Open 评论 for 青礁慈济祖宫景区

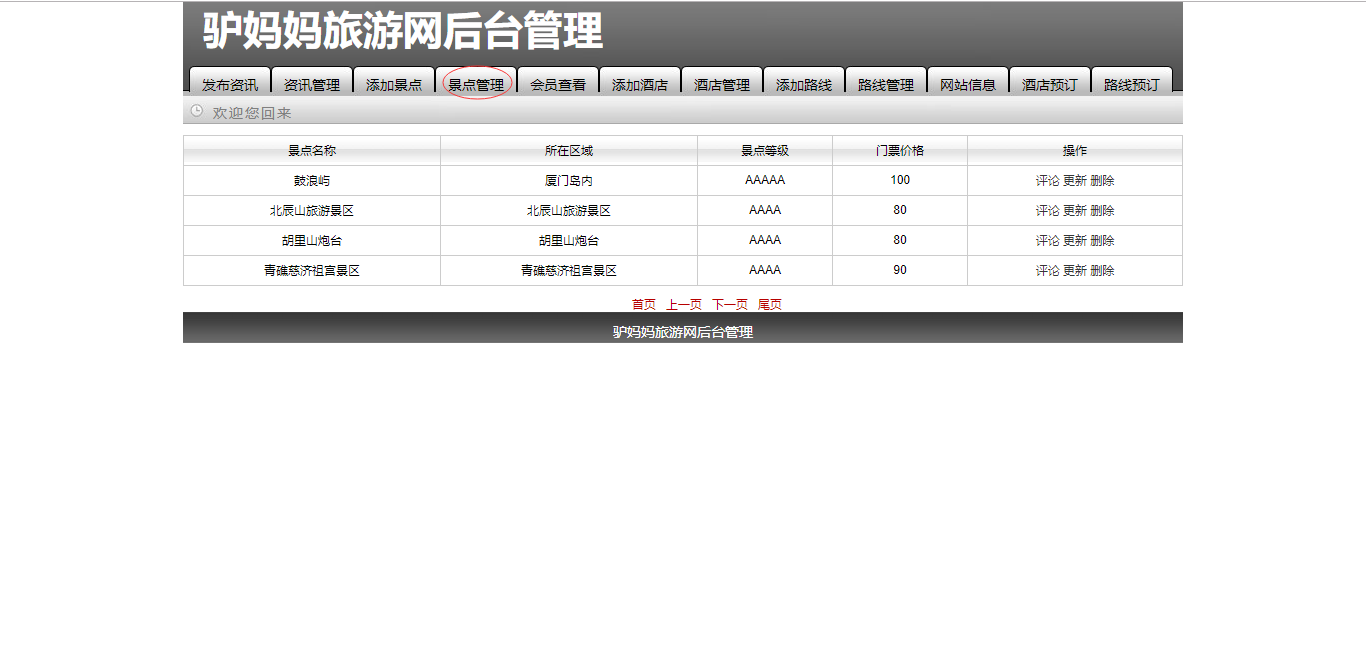click(1047, 271)
